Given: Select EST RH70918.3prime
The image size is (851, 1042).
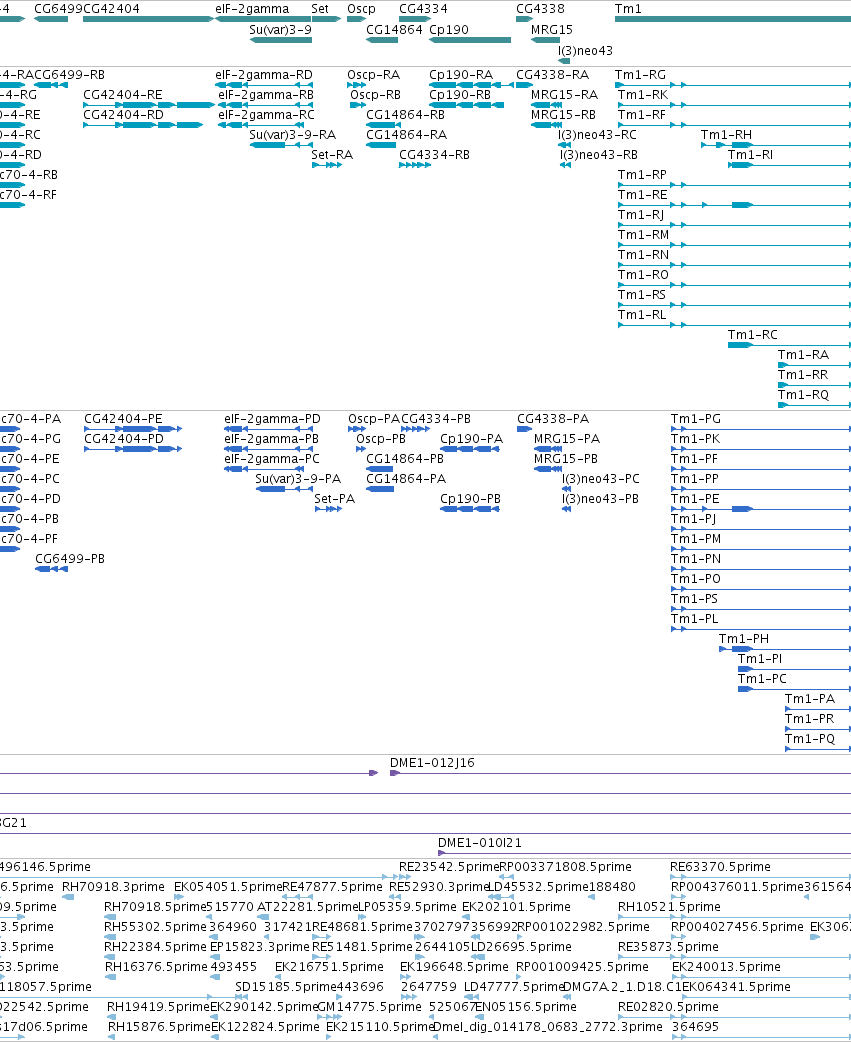Looking at the screenshot, I should click(113, 886).
